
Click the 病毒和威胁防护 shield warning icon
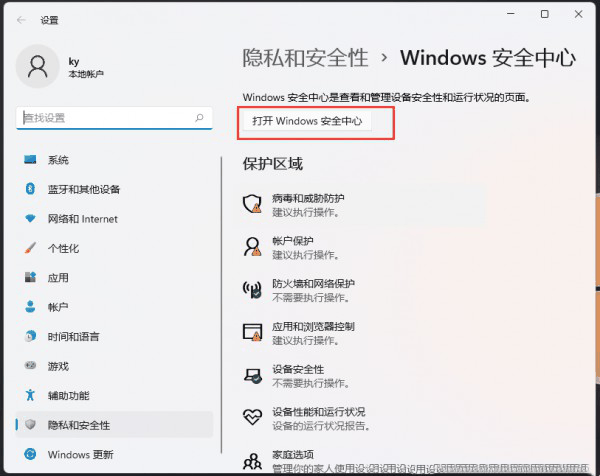(253, 204)
